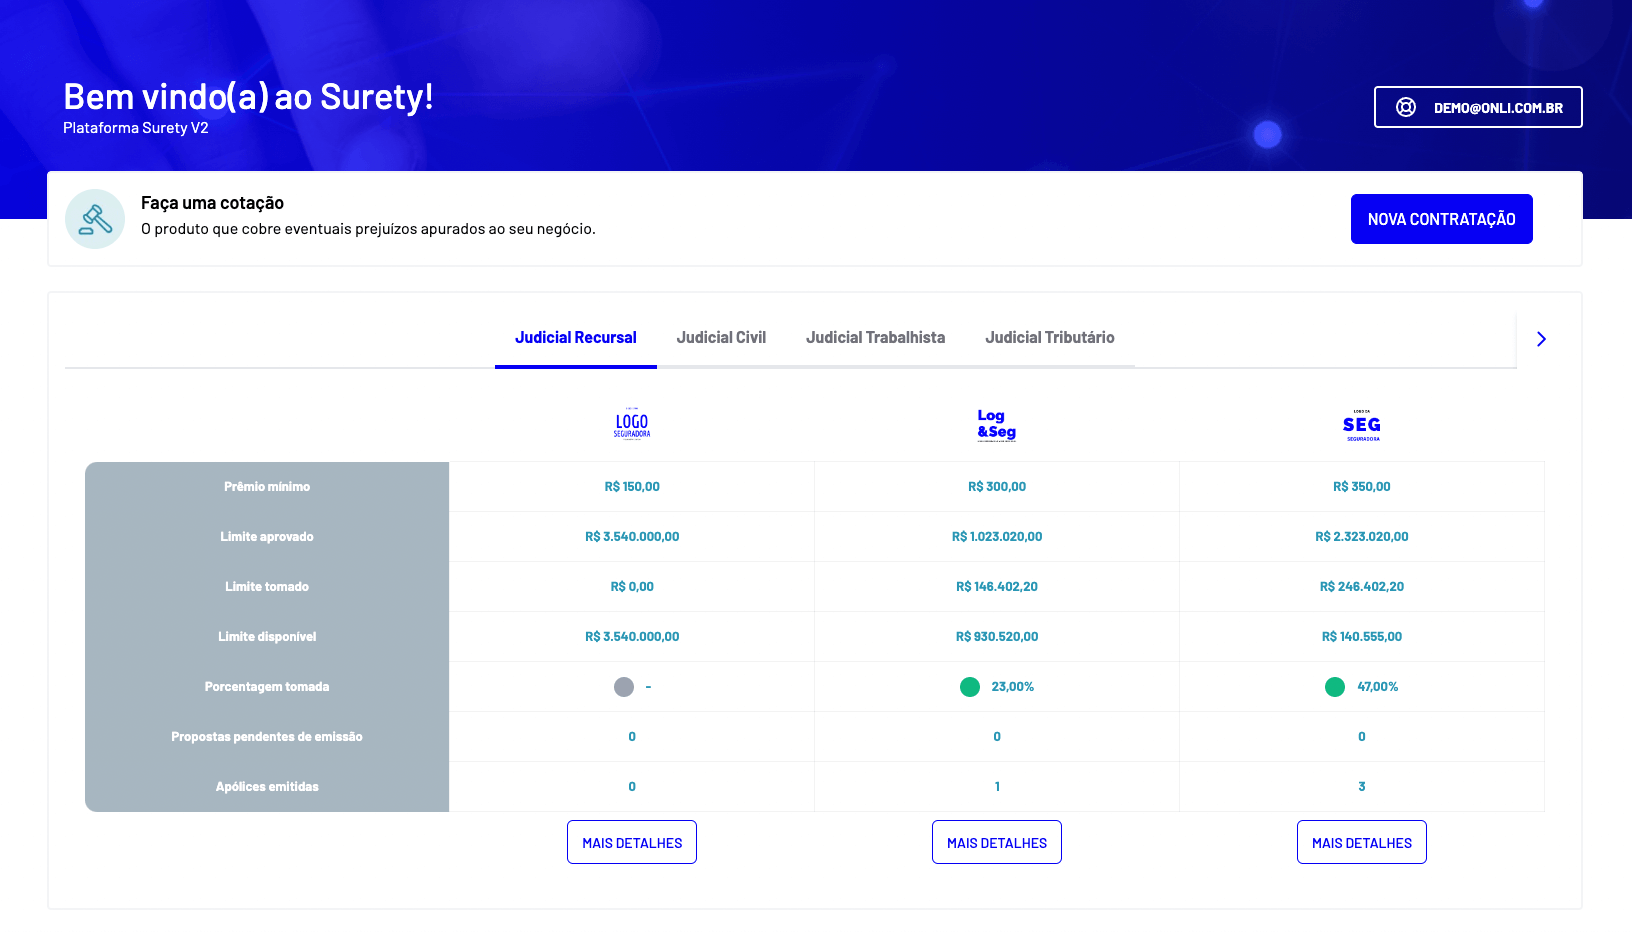Open the Judicial Trabalhista tab

tap(875, 338)
